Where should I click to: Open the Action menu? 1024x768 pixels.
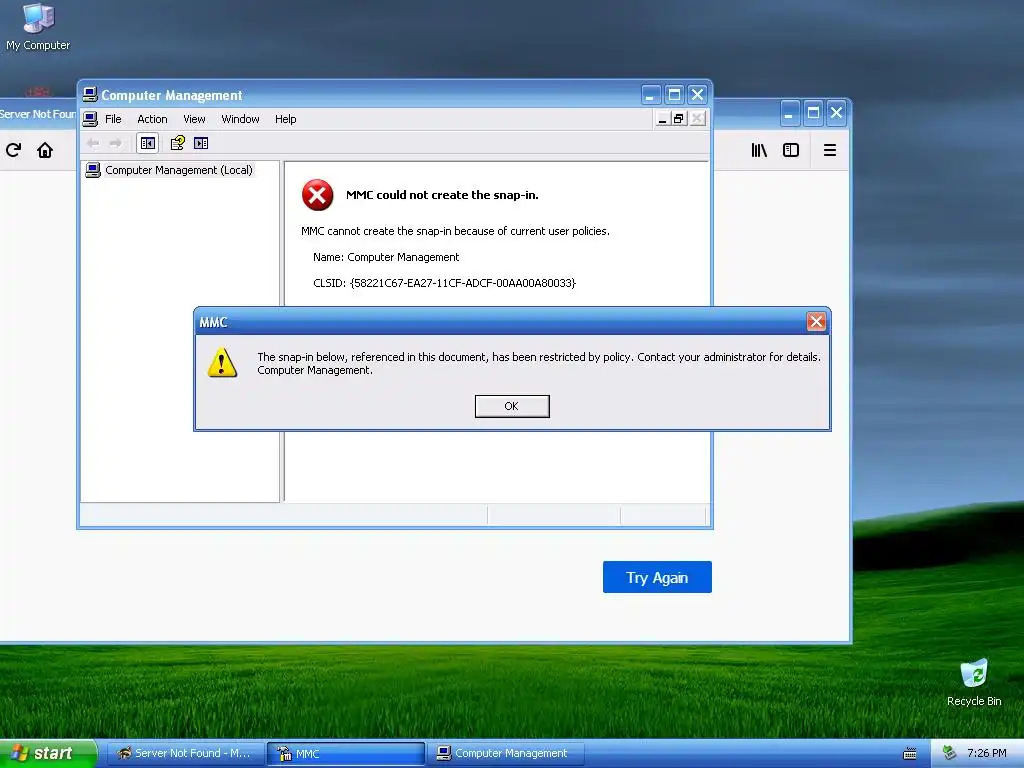pos(152,119)
